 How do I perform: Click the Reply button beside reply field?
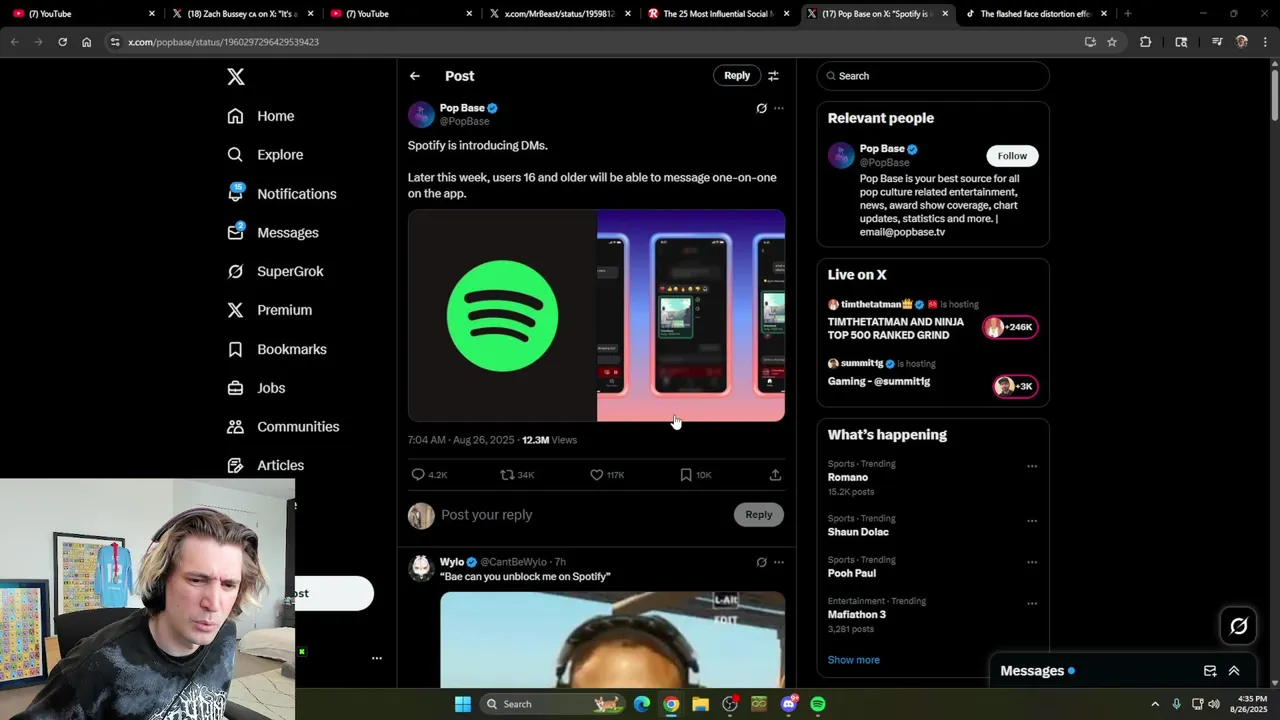pos(759,515)
